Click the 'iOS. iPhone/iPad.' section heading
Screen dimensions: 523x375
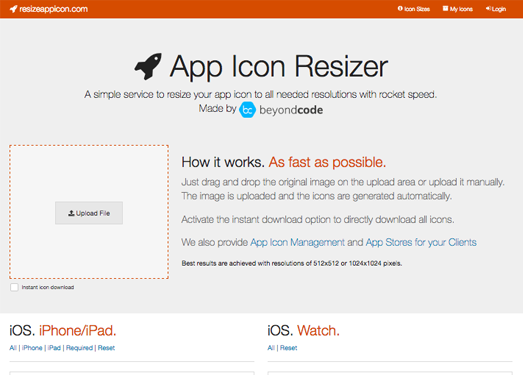[63, 331]
